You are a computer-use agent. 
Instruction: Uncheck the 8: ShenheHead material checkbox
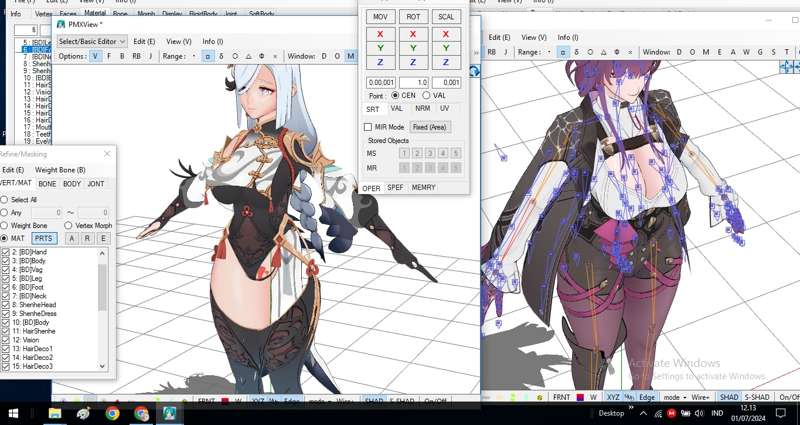(x=6, y=305)
